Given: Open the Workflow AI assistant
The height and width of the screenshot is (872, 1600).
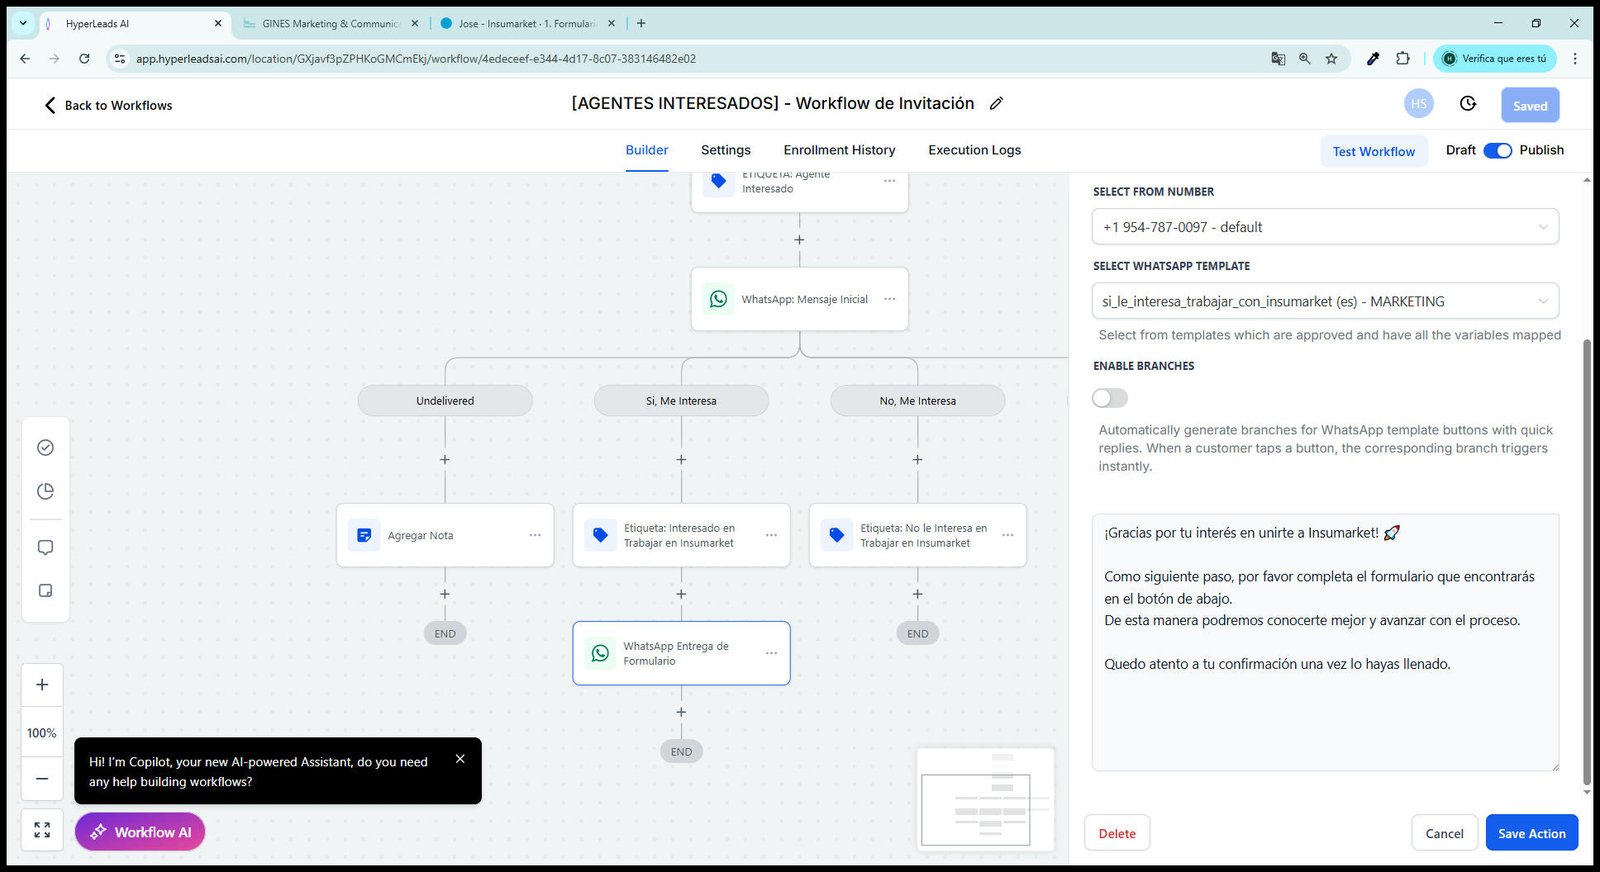Looking at the screenshot, I should (x=140, y=832).
